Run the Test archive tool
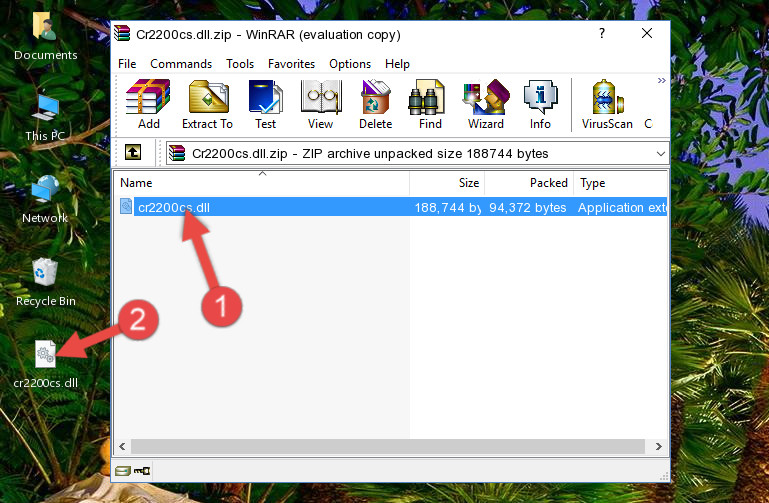Image resolution: width=769 pixels, height=503 pixels. point(265,104)
